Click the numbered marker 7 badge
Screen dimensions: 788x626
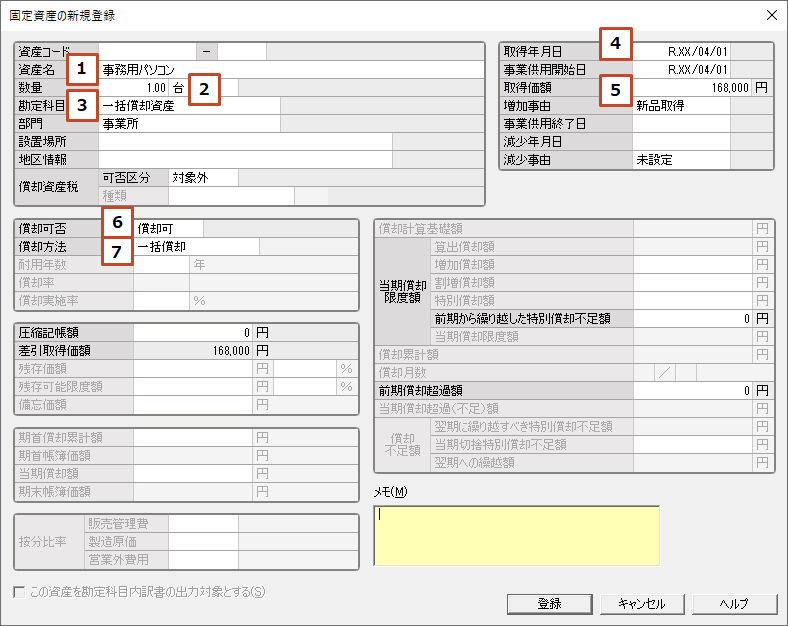117,250
